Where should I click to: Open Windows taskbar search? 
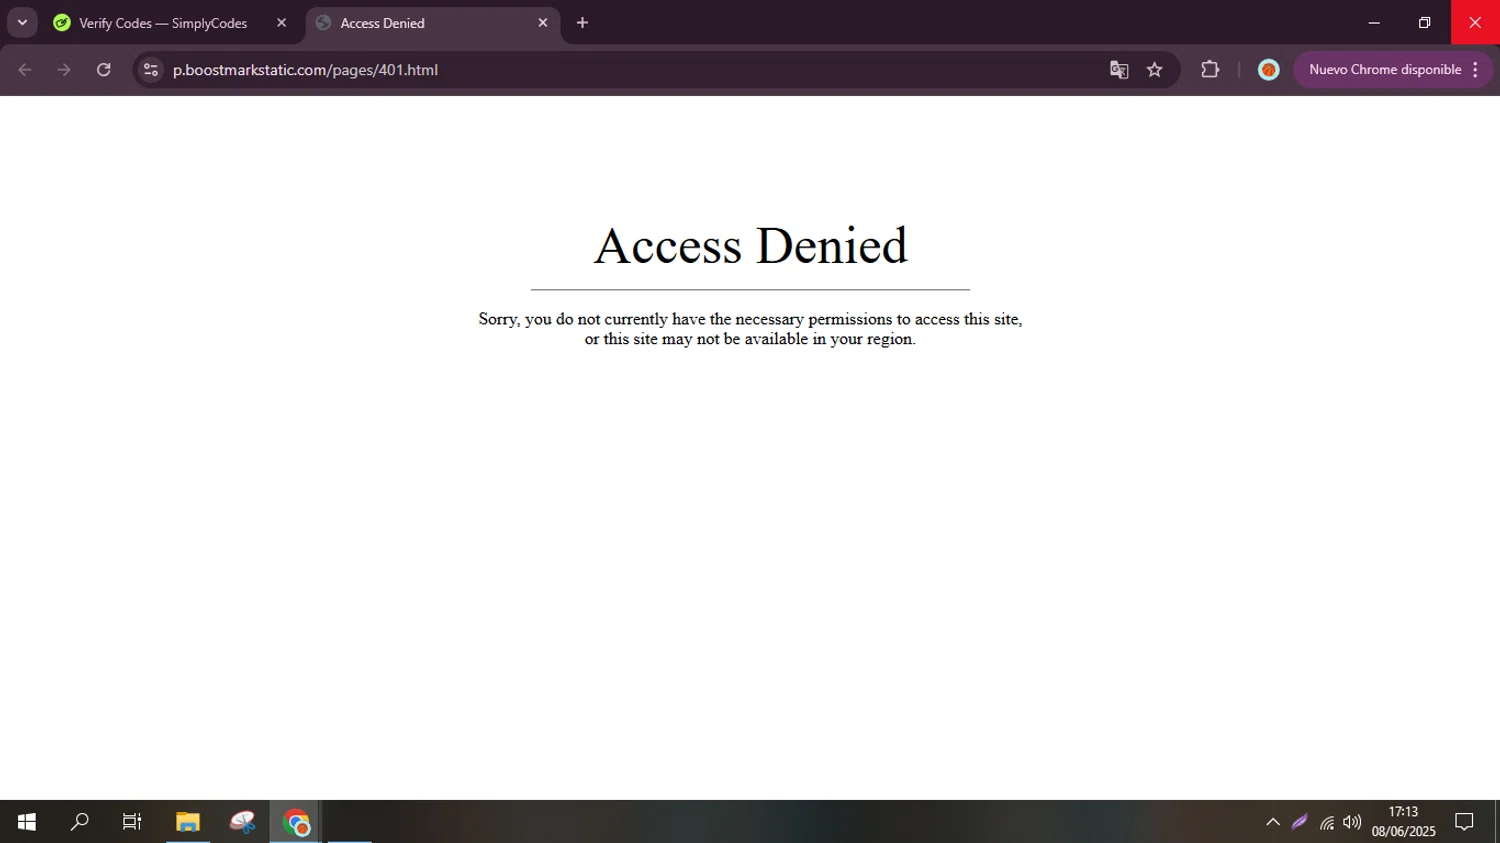(x=79, y=822)
